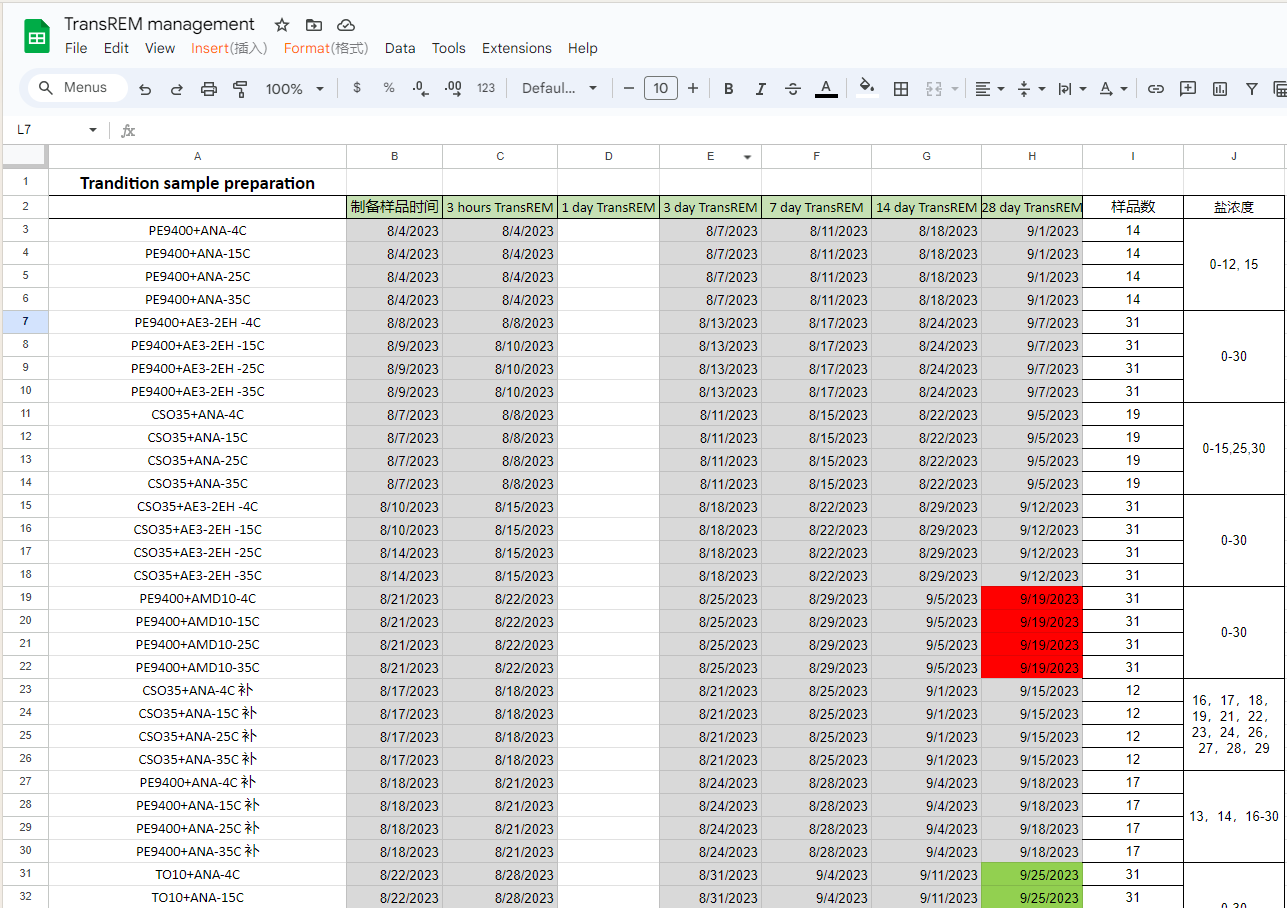Click the undo icon
1287x908 pixels.
[145, 89]
